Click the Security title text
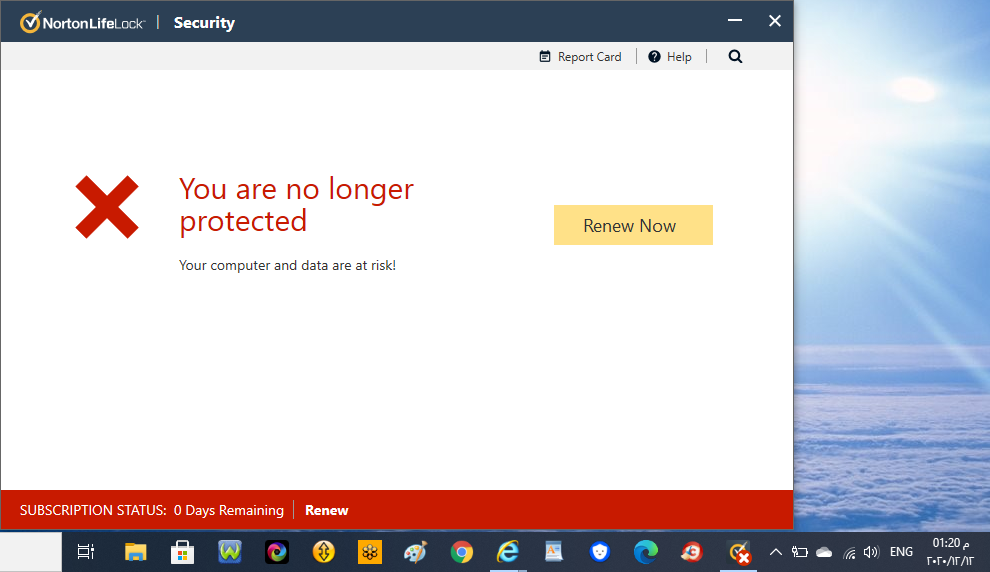Screen dimensions: 990x572 tap(204, 23)
